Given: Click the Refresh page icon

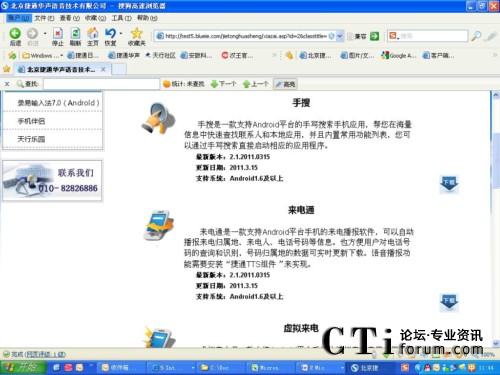Looking at the screenshot, I should (75, 33).
